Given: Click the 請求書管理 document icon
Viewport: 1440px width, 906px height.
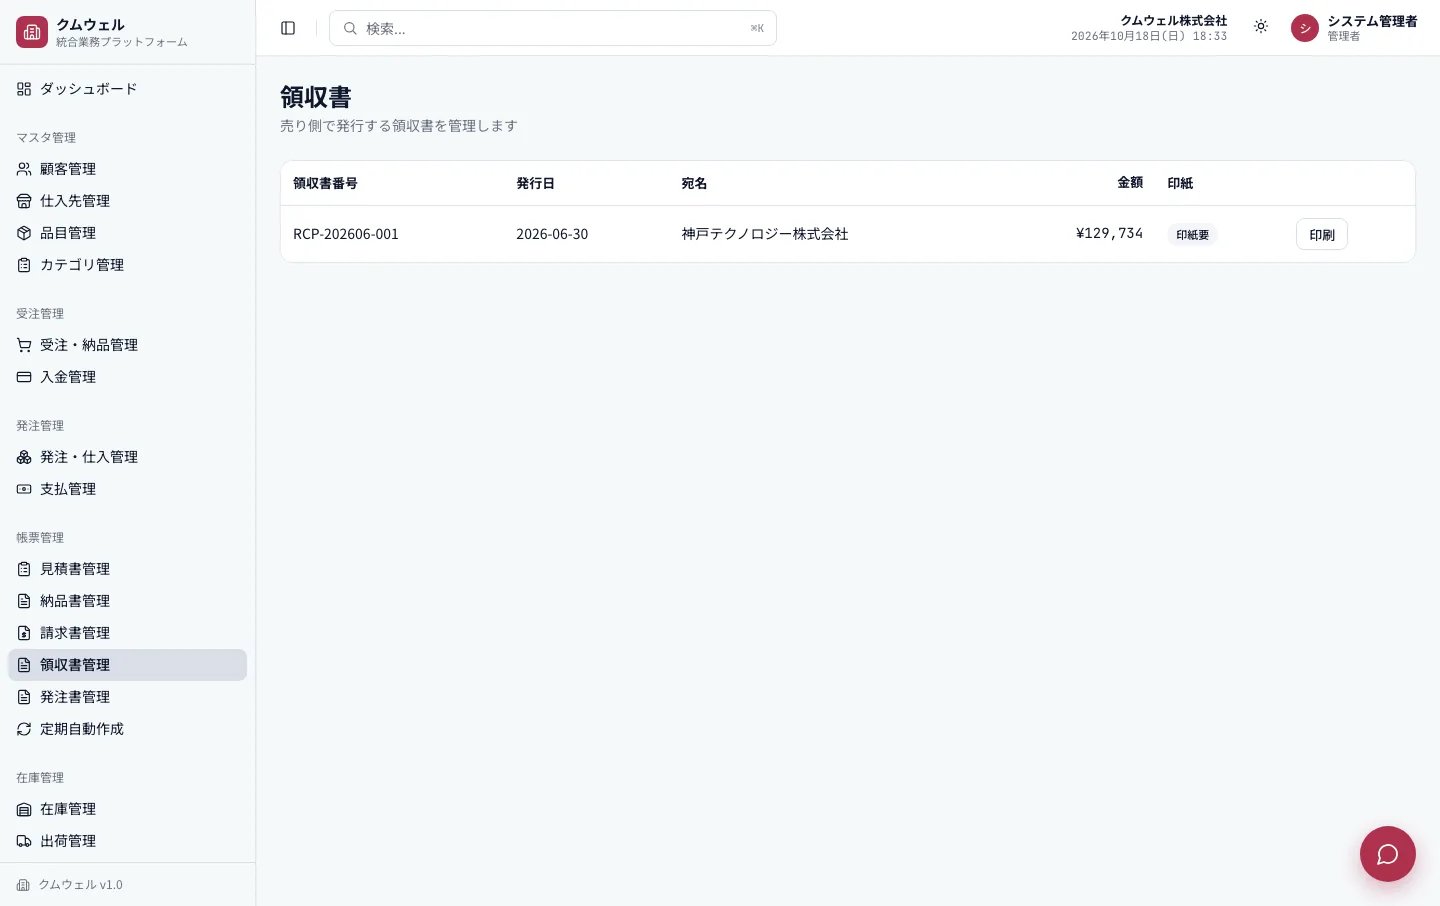Looking at the screenshot, I should [x=24, y=633].
